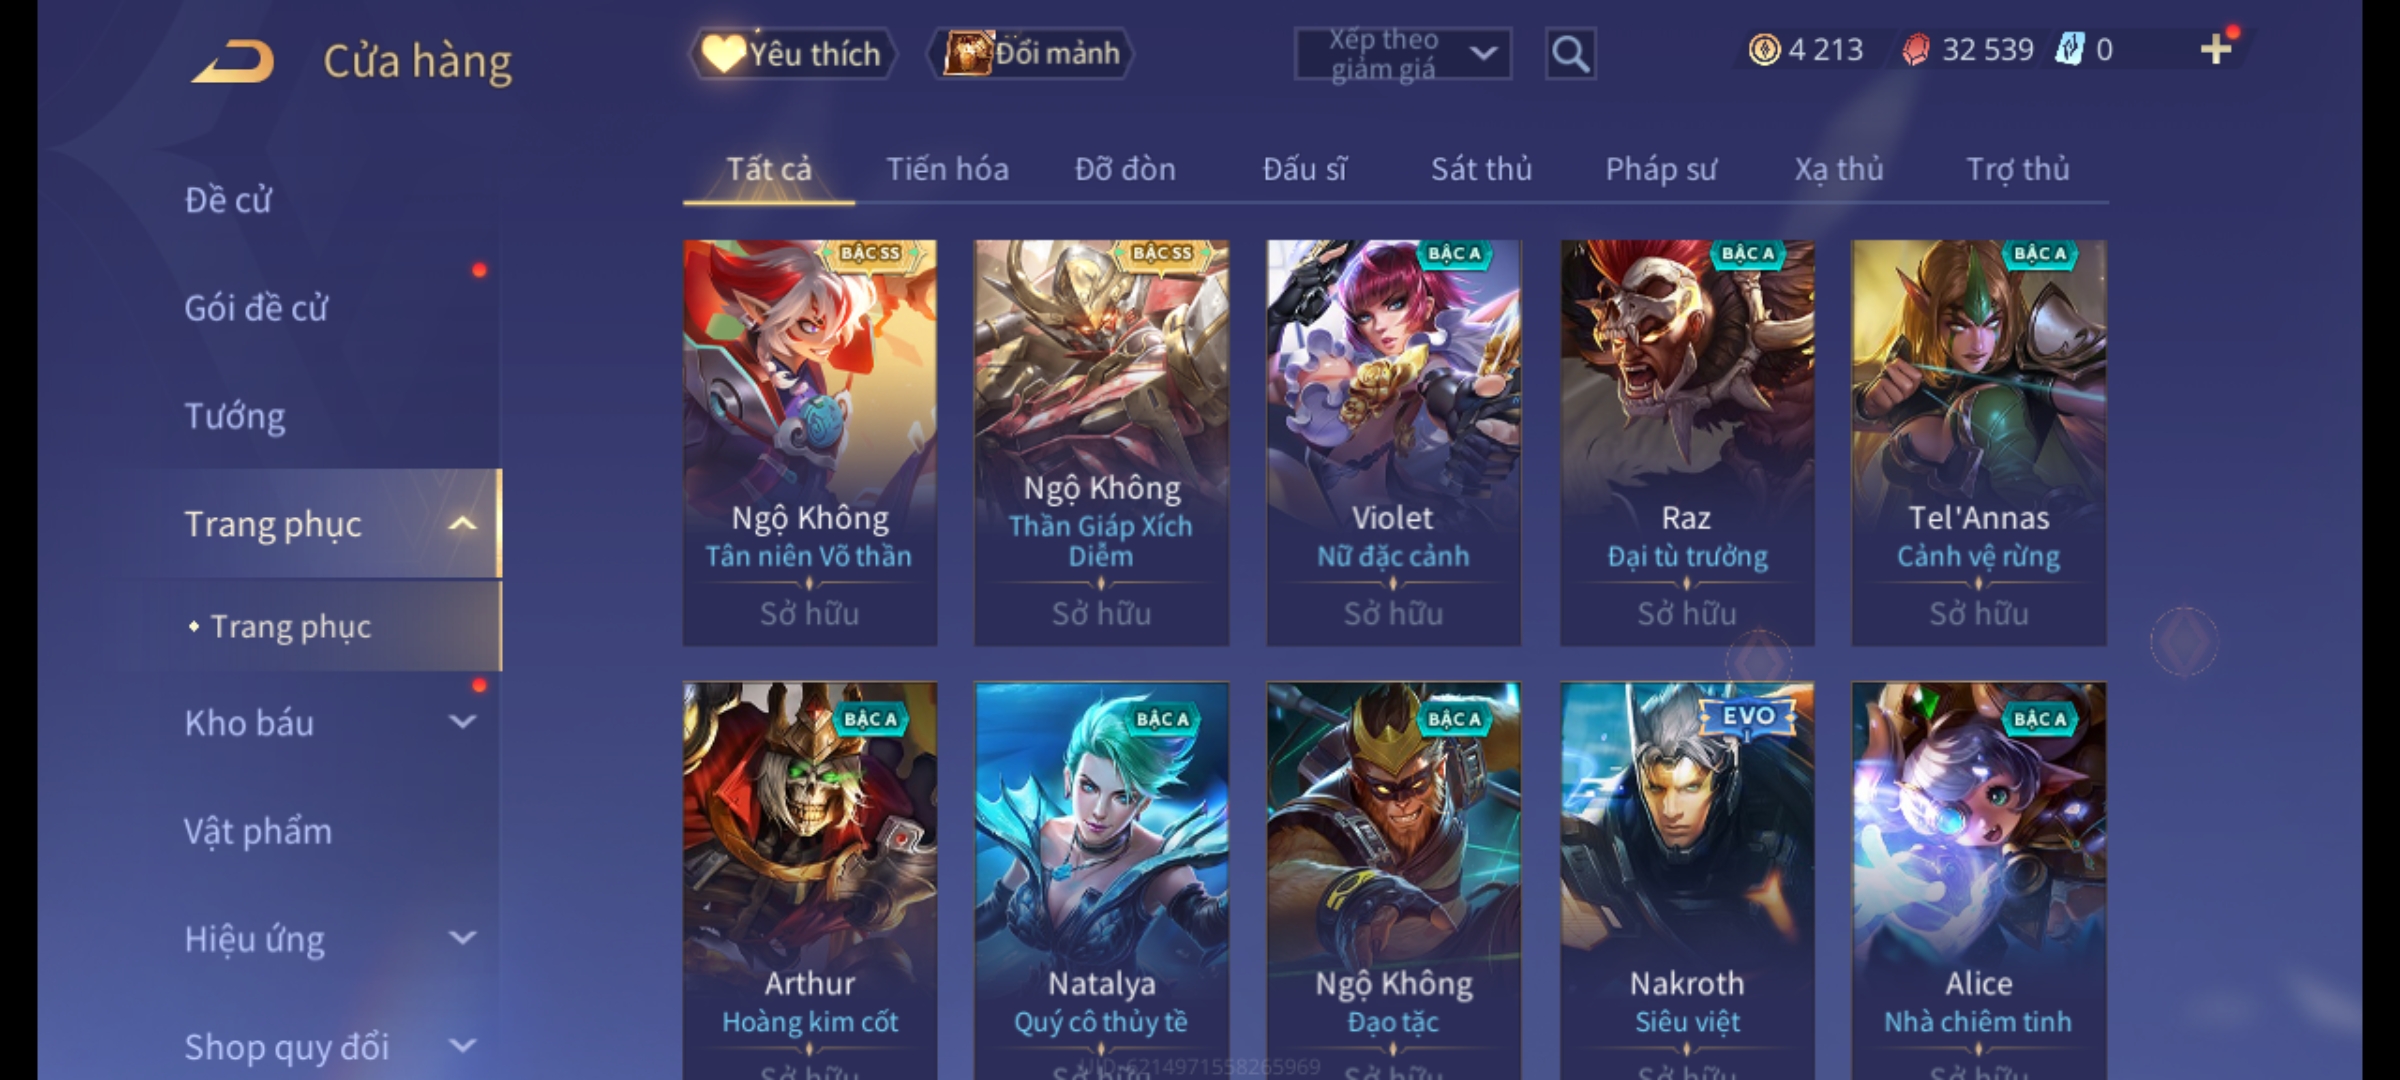Open Gói đề cử in the sidebar

click(x=256, y=308)
